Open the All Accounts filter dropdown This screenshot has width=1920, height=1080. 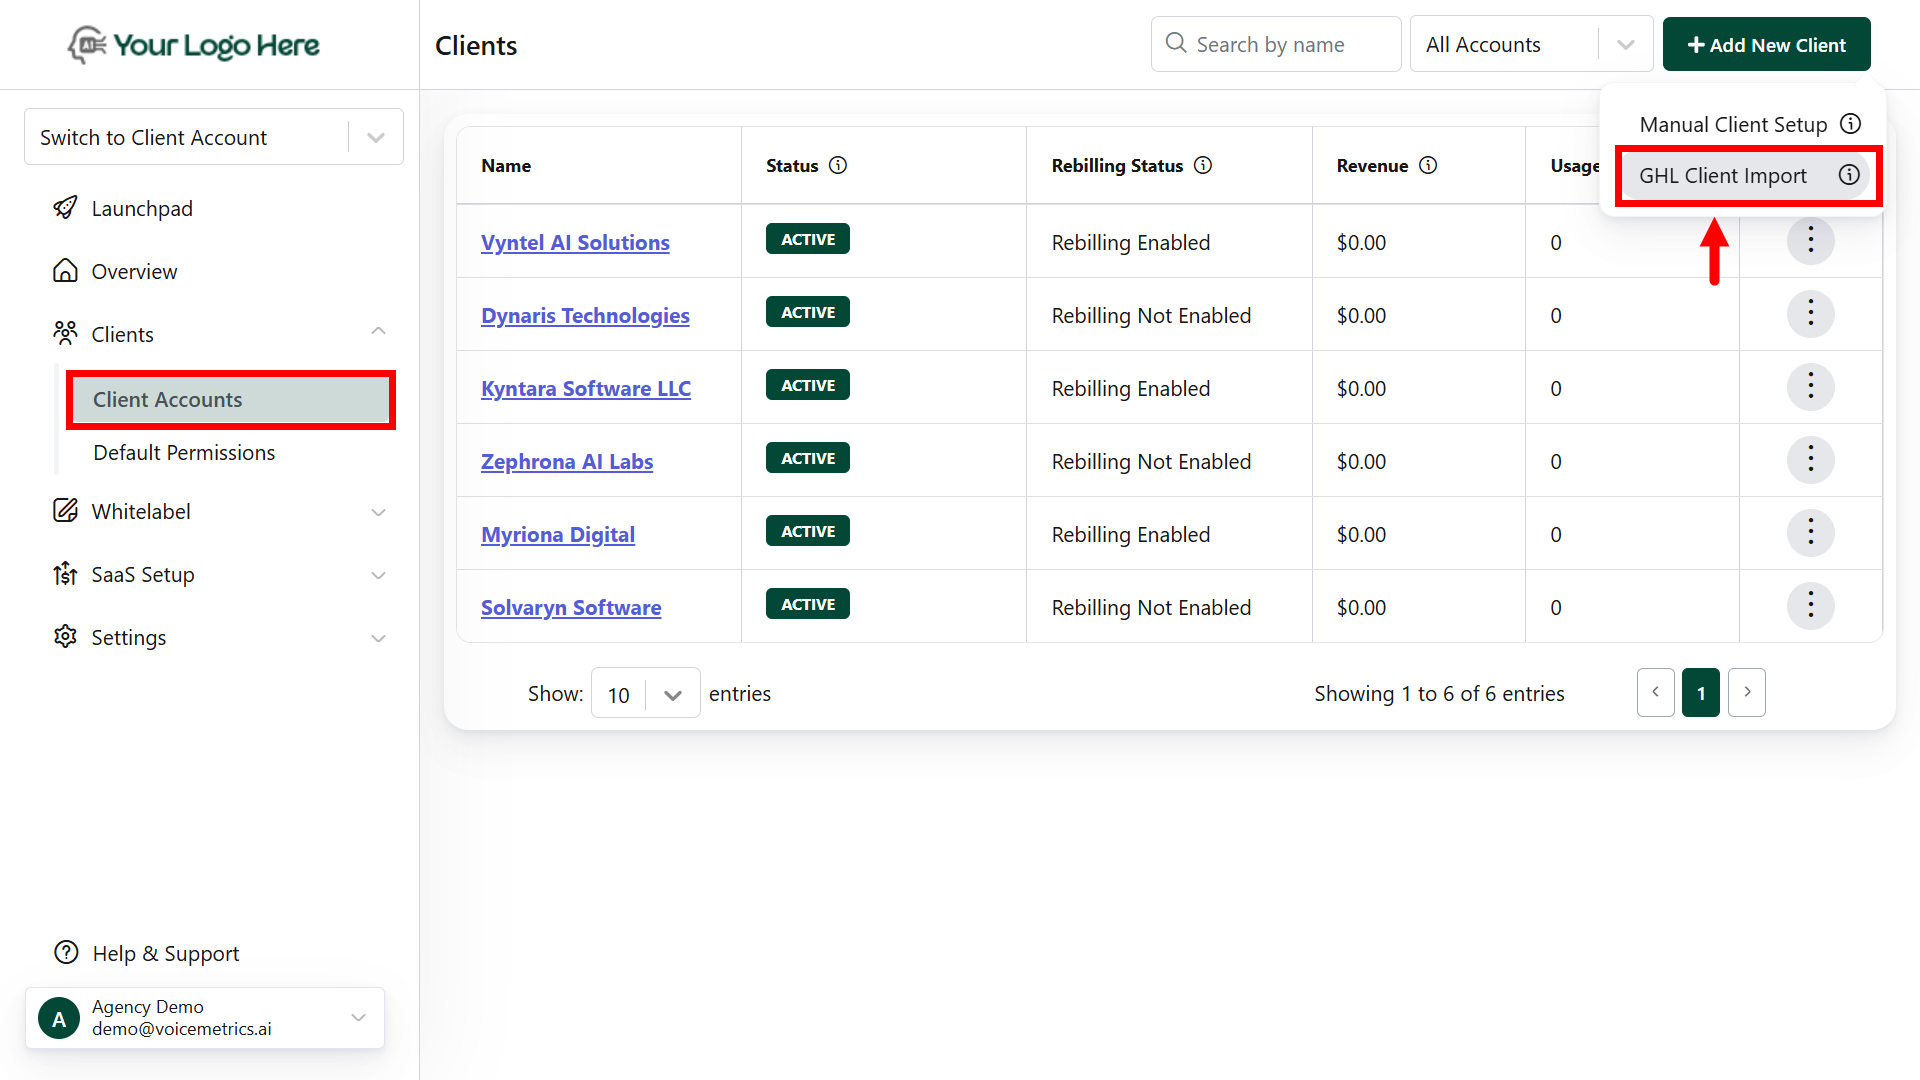pos(1530,45)
